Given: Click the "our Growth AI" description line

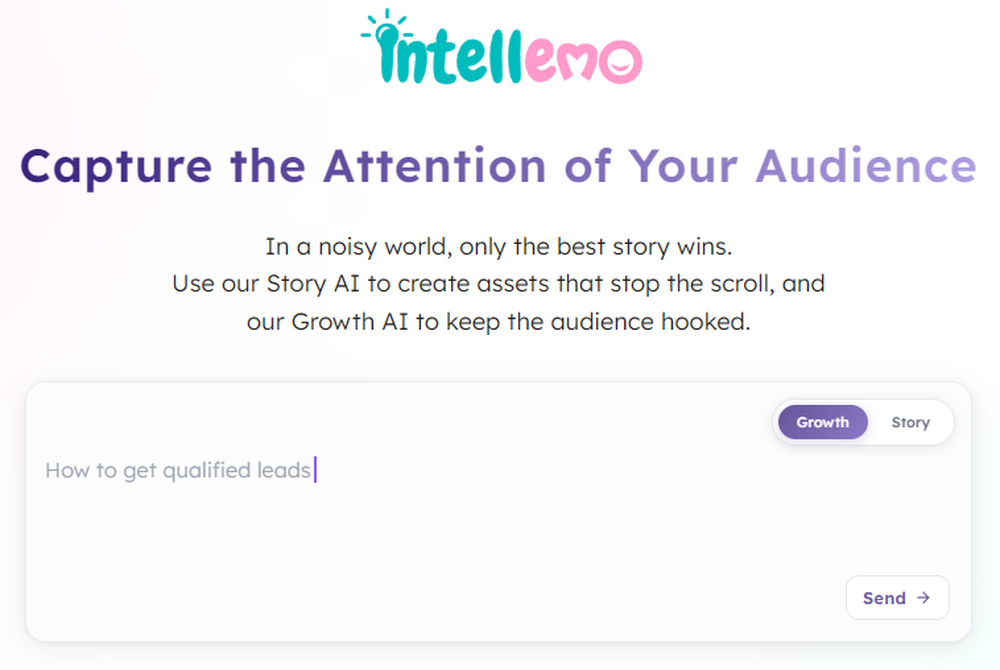Looking at the screenshot, I should [499, 322].
